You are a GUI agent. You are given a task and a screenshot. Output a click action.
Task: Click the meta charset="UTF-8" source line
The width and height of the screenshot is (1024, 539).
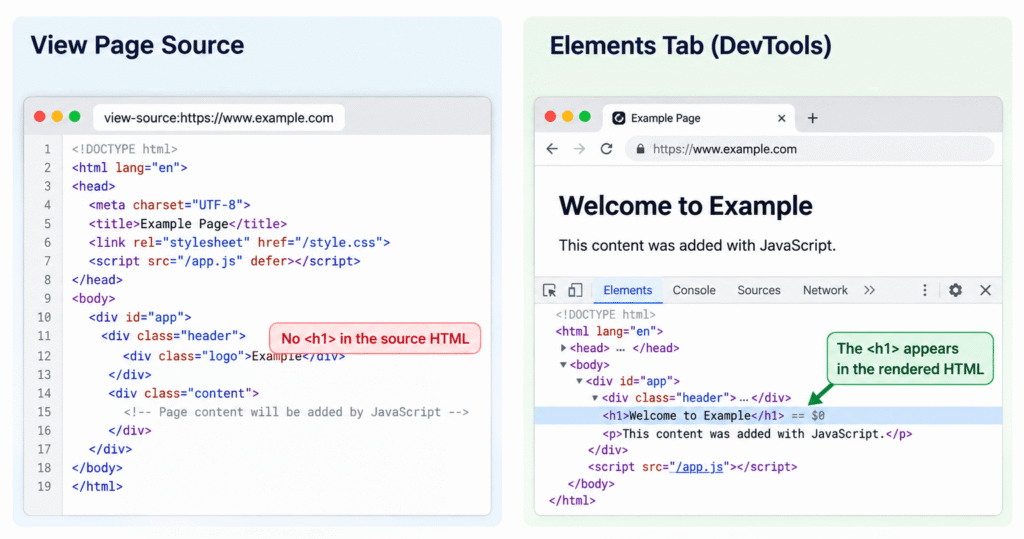(x=170, y=204)
